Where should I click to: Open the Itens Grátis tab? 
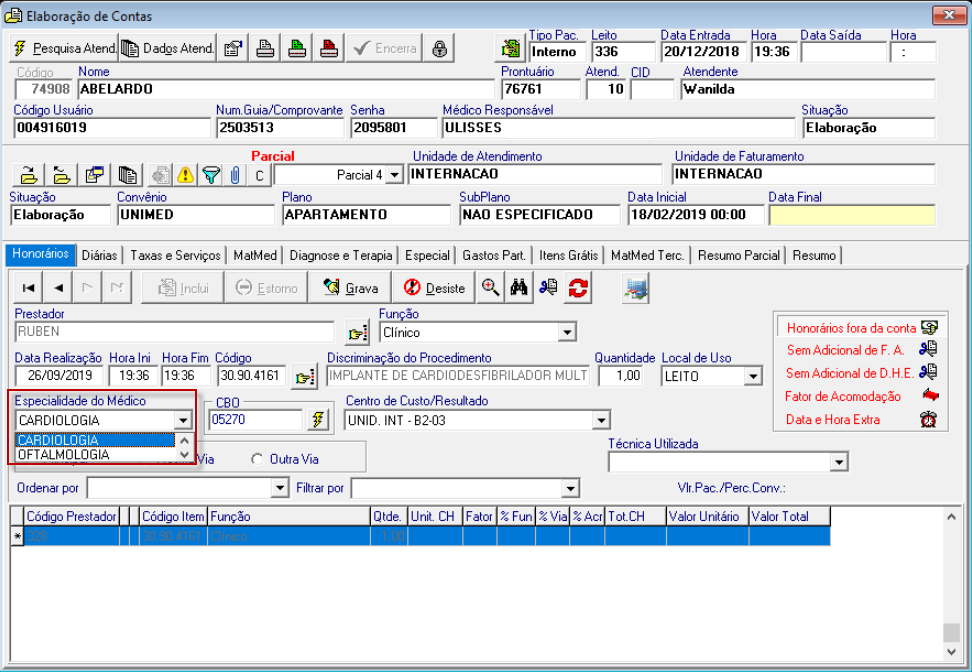click(x=568, y=255)
